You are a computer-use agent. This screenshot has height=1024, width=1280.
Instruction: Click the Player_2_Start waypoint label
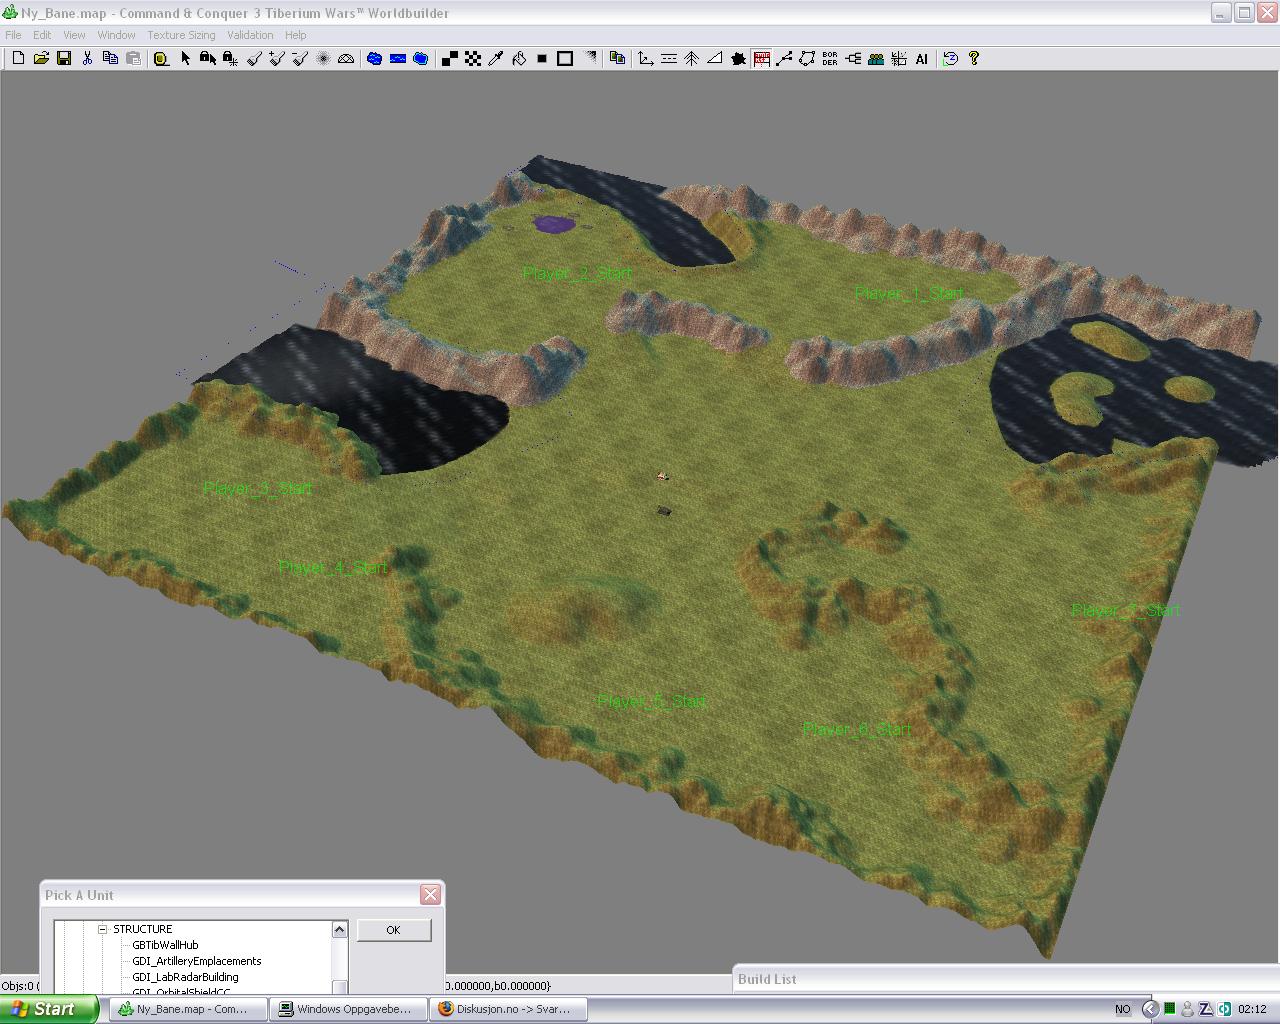[x=577, y=273]
